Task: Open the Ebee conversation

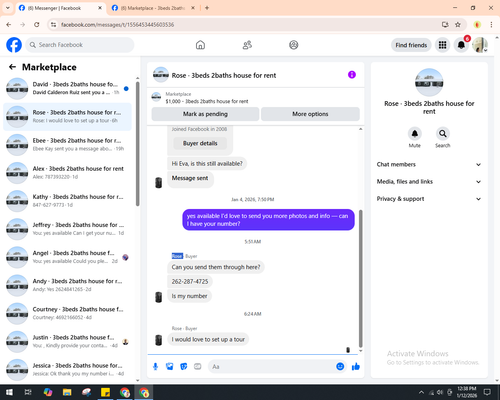Action: [x=67, y=145]
